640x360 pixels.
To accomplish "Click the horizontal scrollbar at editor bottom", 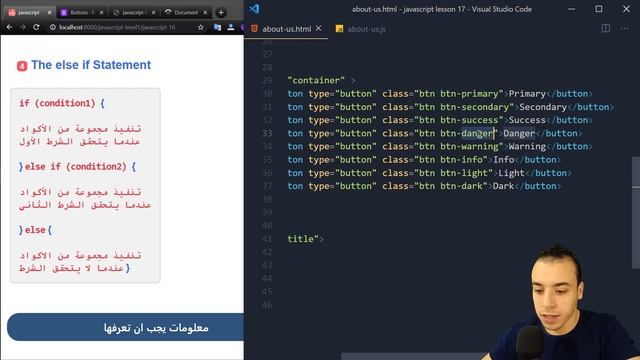I will point(416,356).
